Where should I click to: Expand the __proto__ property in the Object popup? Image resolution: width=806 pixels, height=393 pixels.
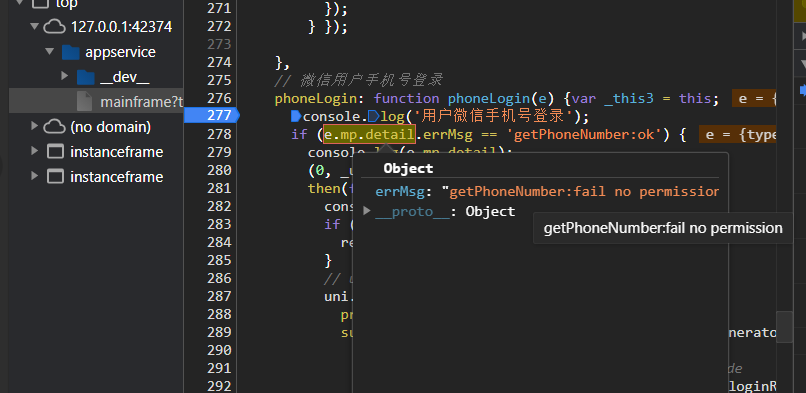point(367,211)
